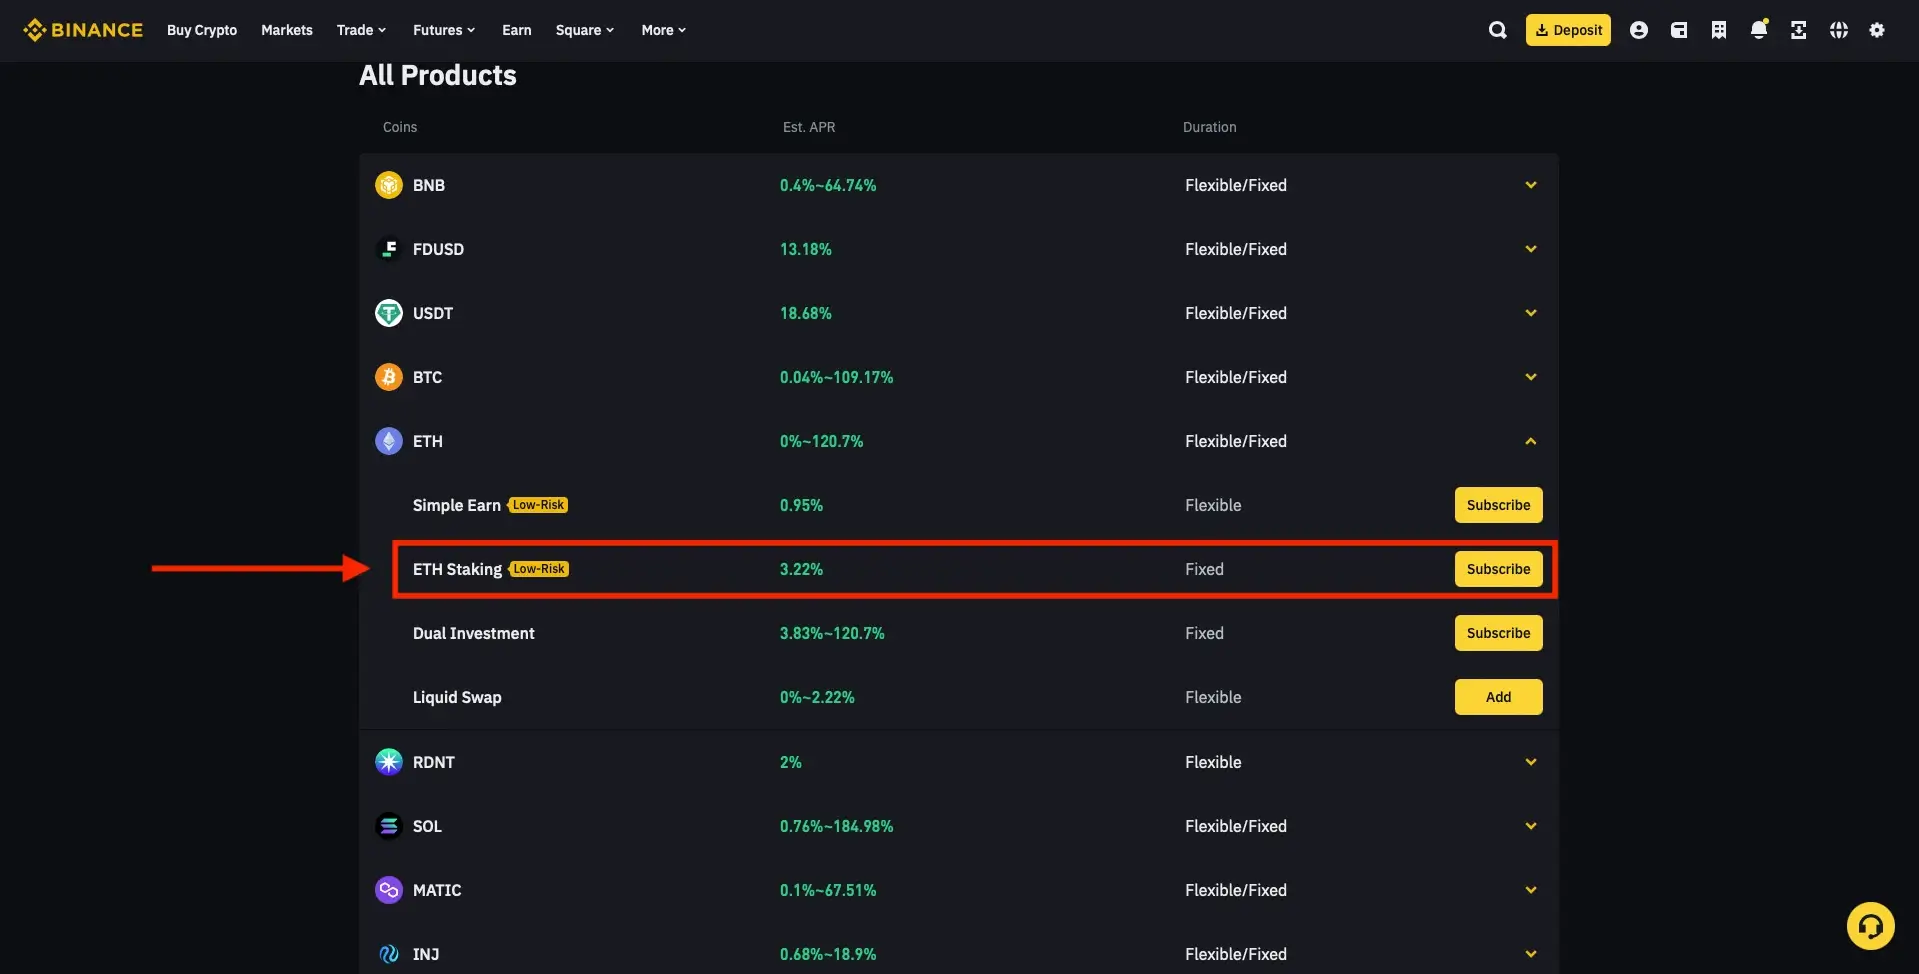Click the BNB coin icon

[x=389, y=185]
